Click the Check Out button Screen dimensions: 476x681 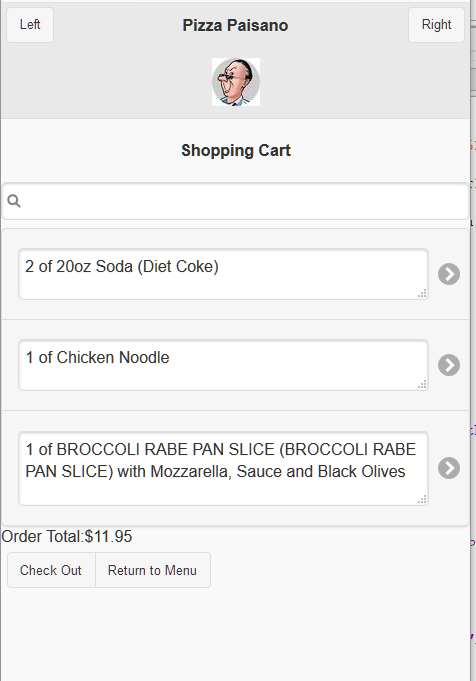click(x=51, y=570)
